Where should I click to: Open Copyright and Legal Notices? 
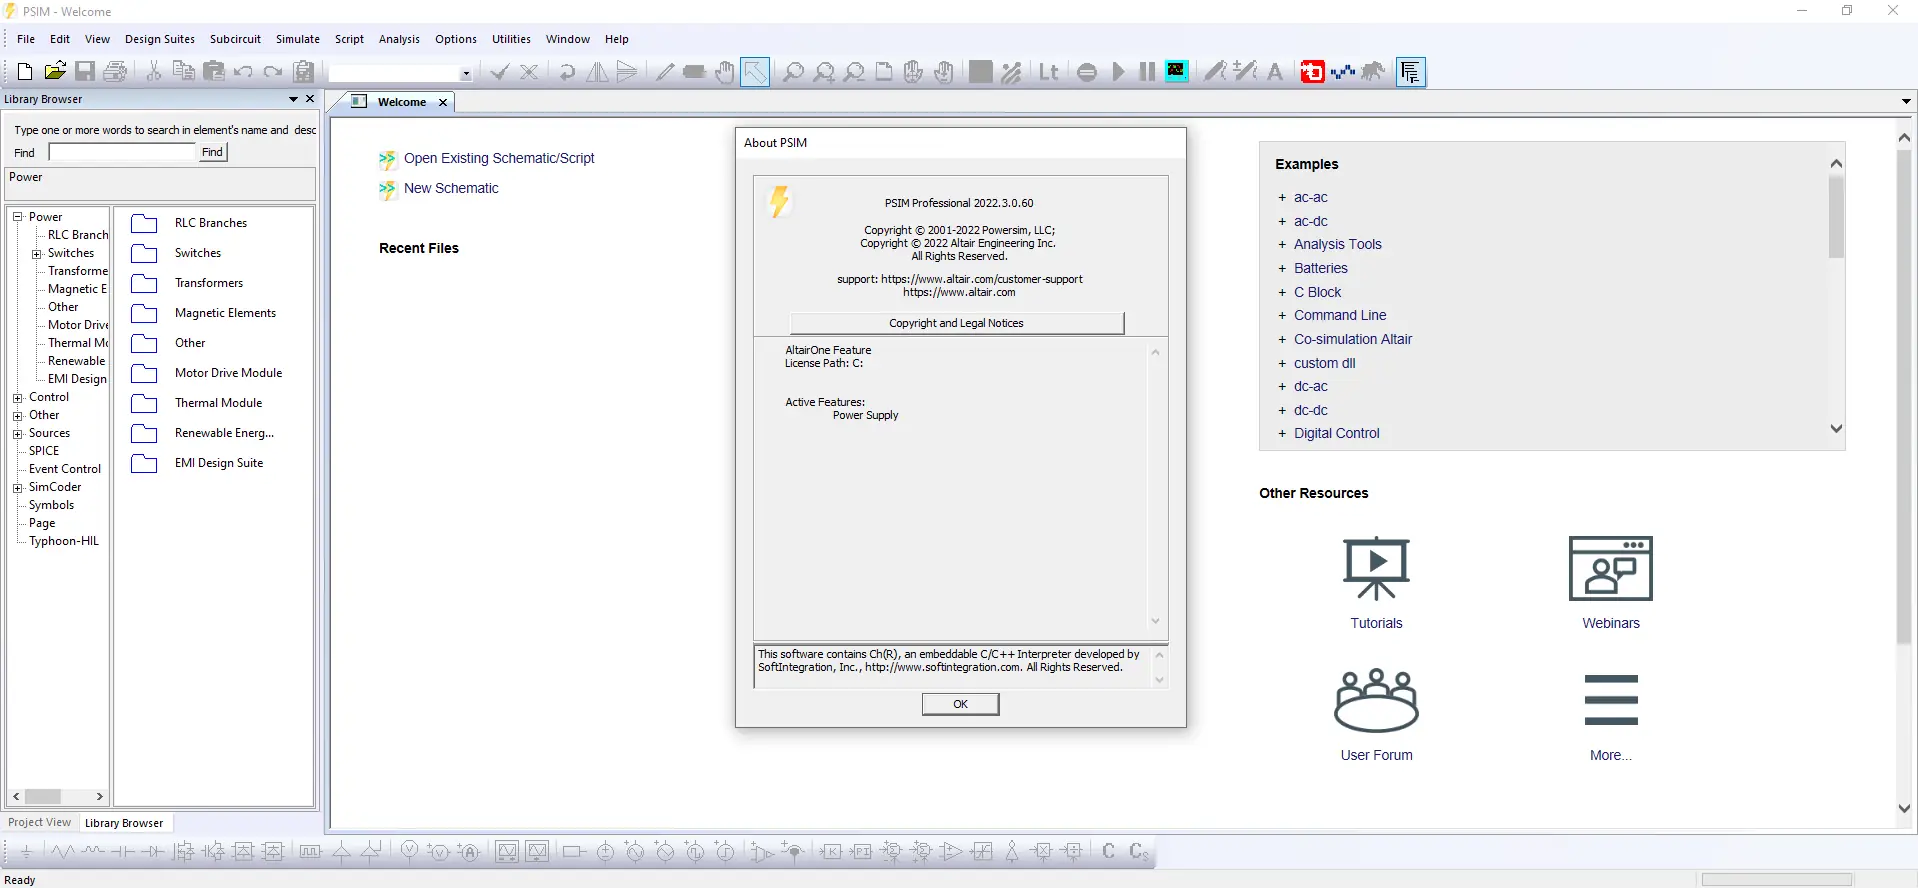[957, 323]
